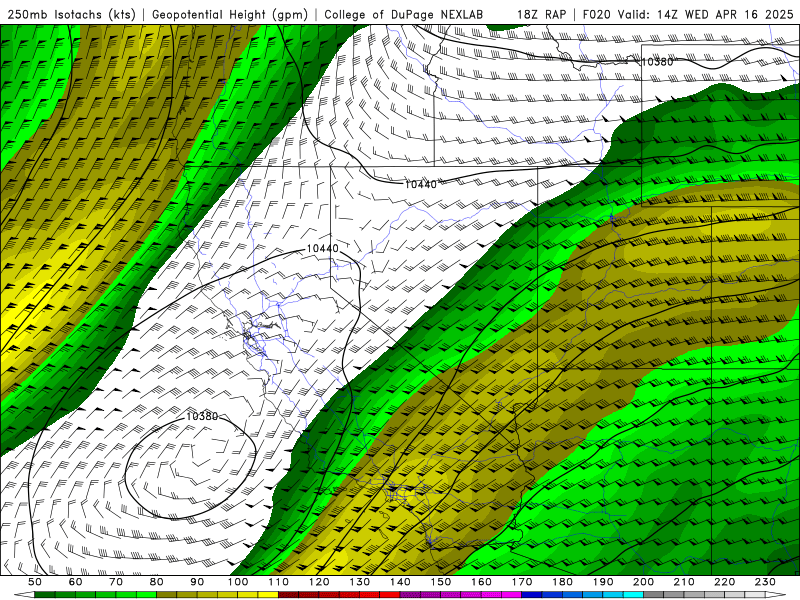Click the 10440 label on the contour under the horizontal state border
Screen dimensions: 800x600
pyautogui.click(x=420, y=184)
